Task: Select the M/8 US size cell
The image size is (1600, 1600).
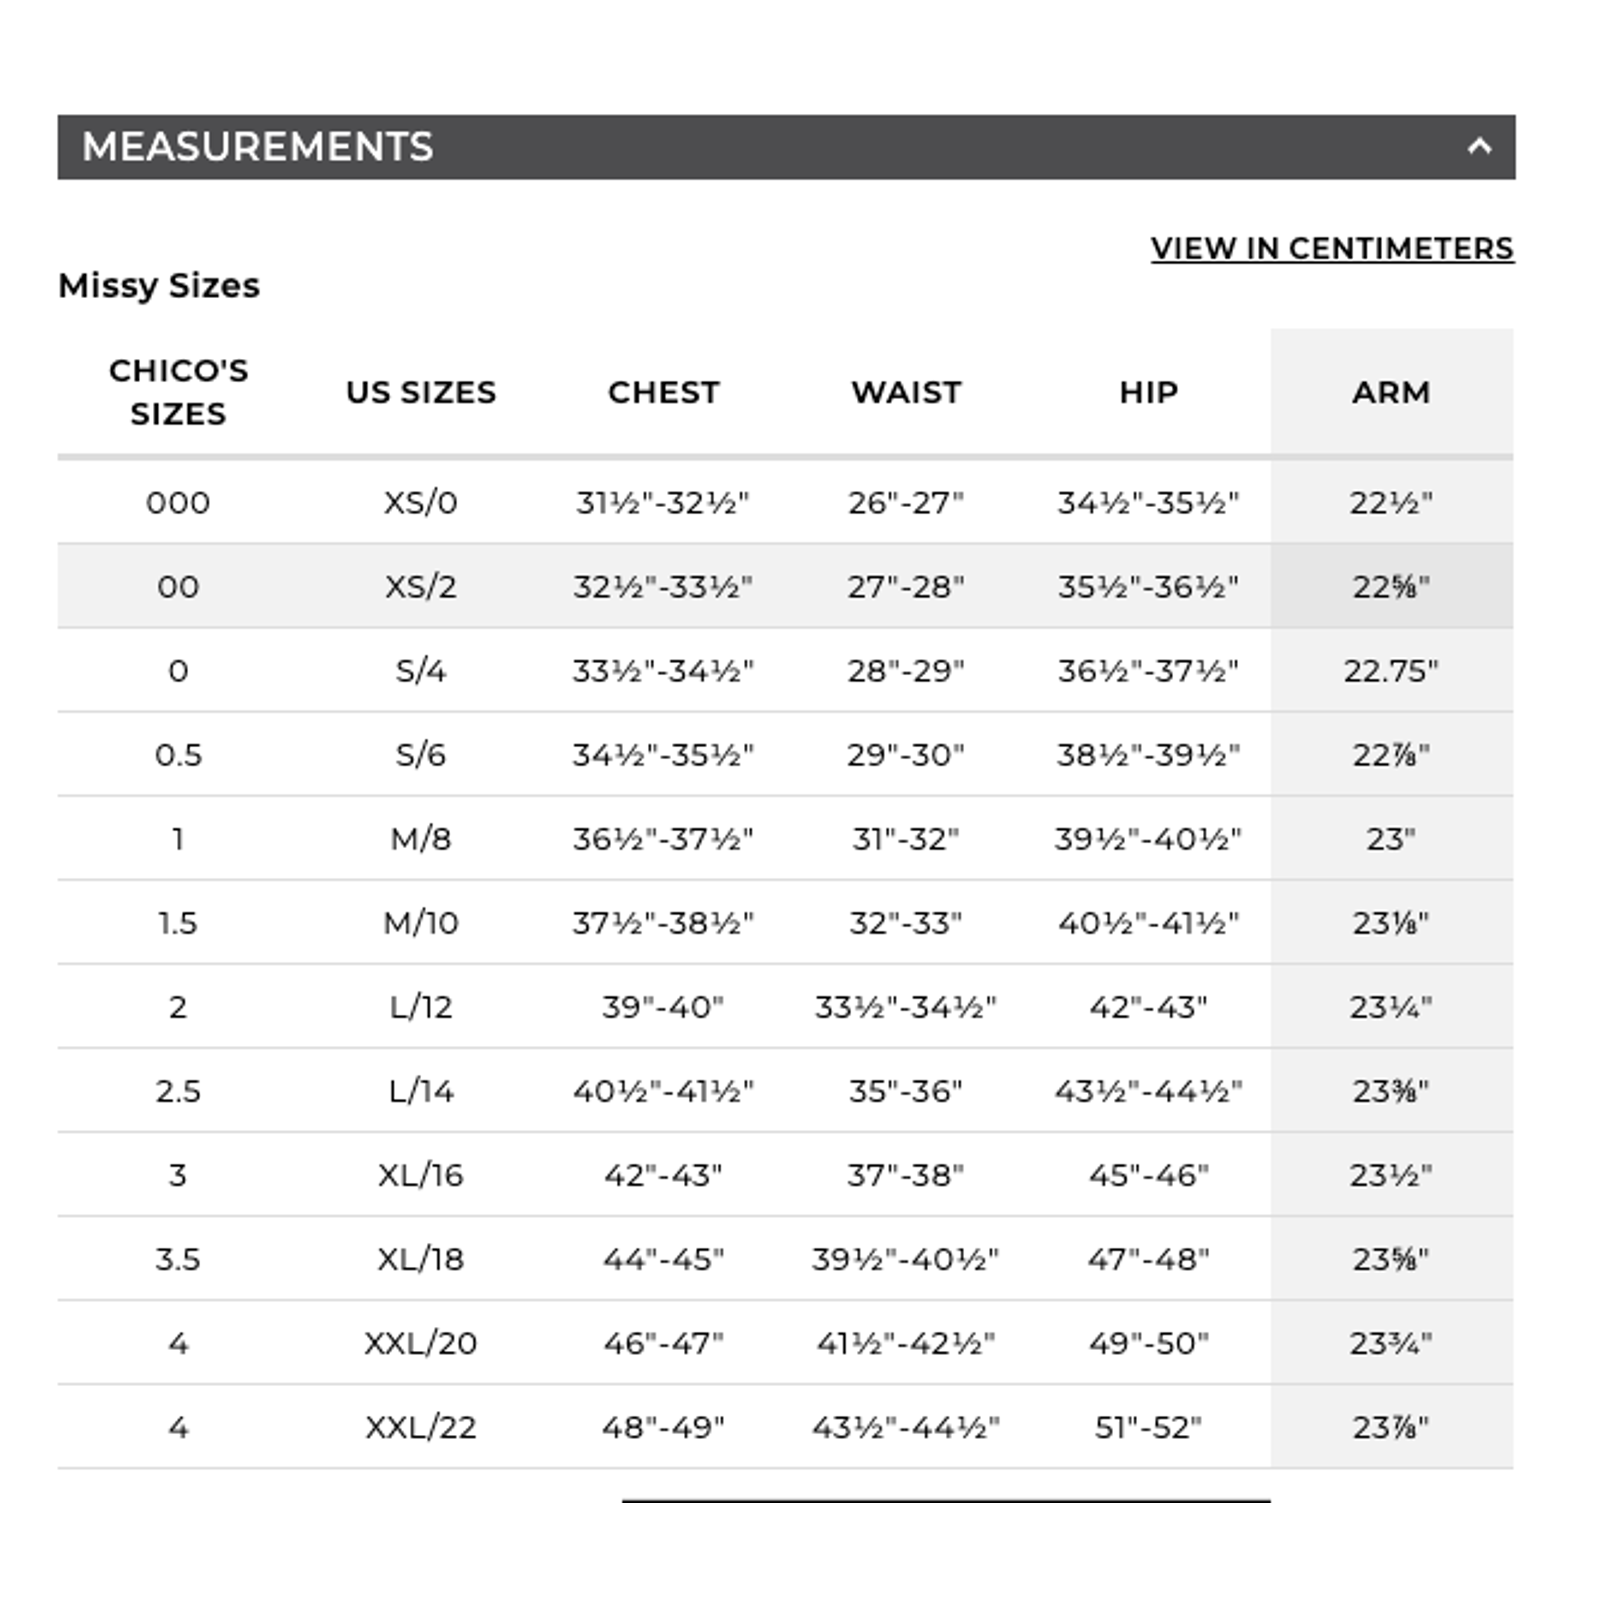Action: point(421,838)
